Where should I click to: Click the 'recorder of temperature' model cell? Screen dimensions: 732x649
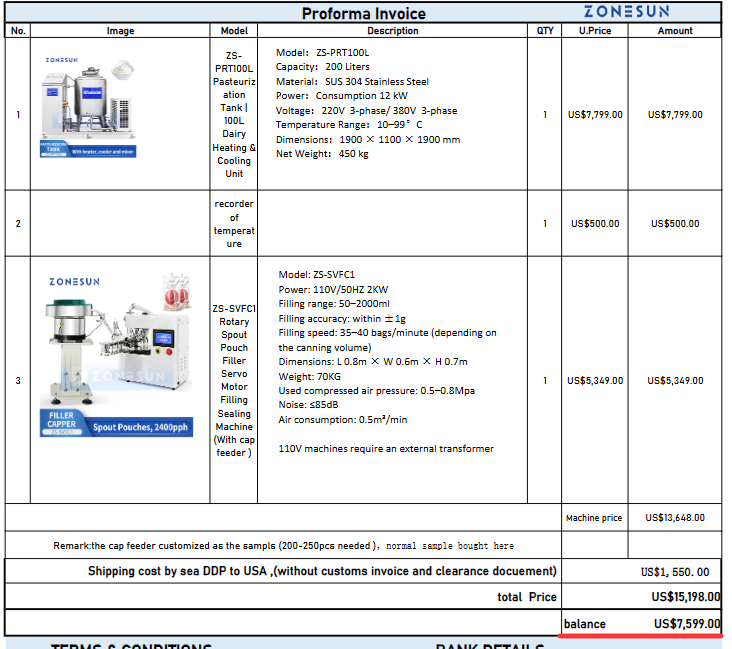click(234, 224)
